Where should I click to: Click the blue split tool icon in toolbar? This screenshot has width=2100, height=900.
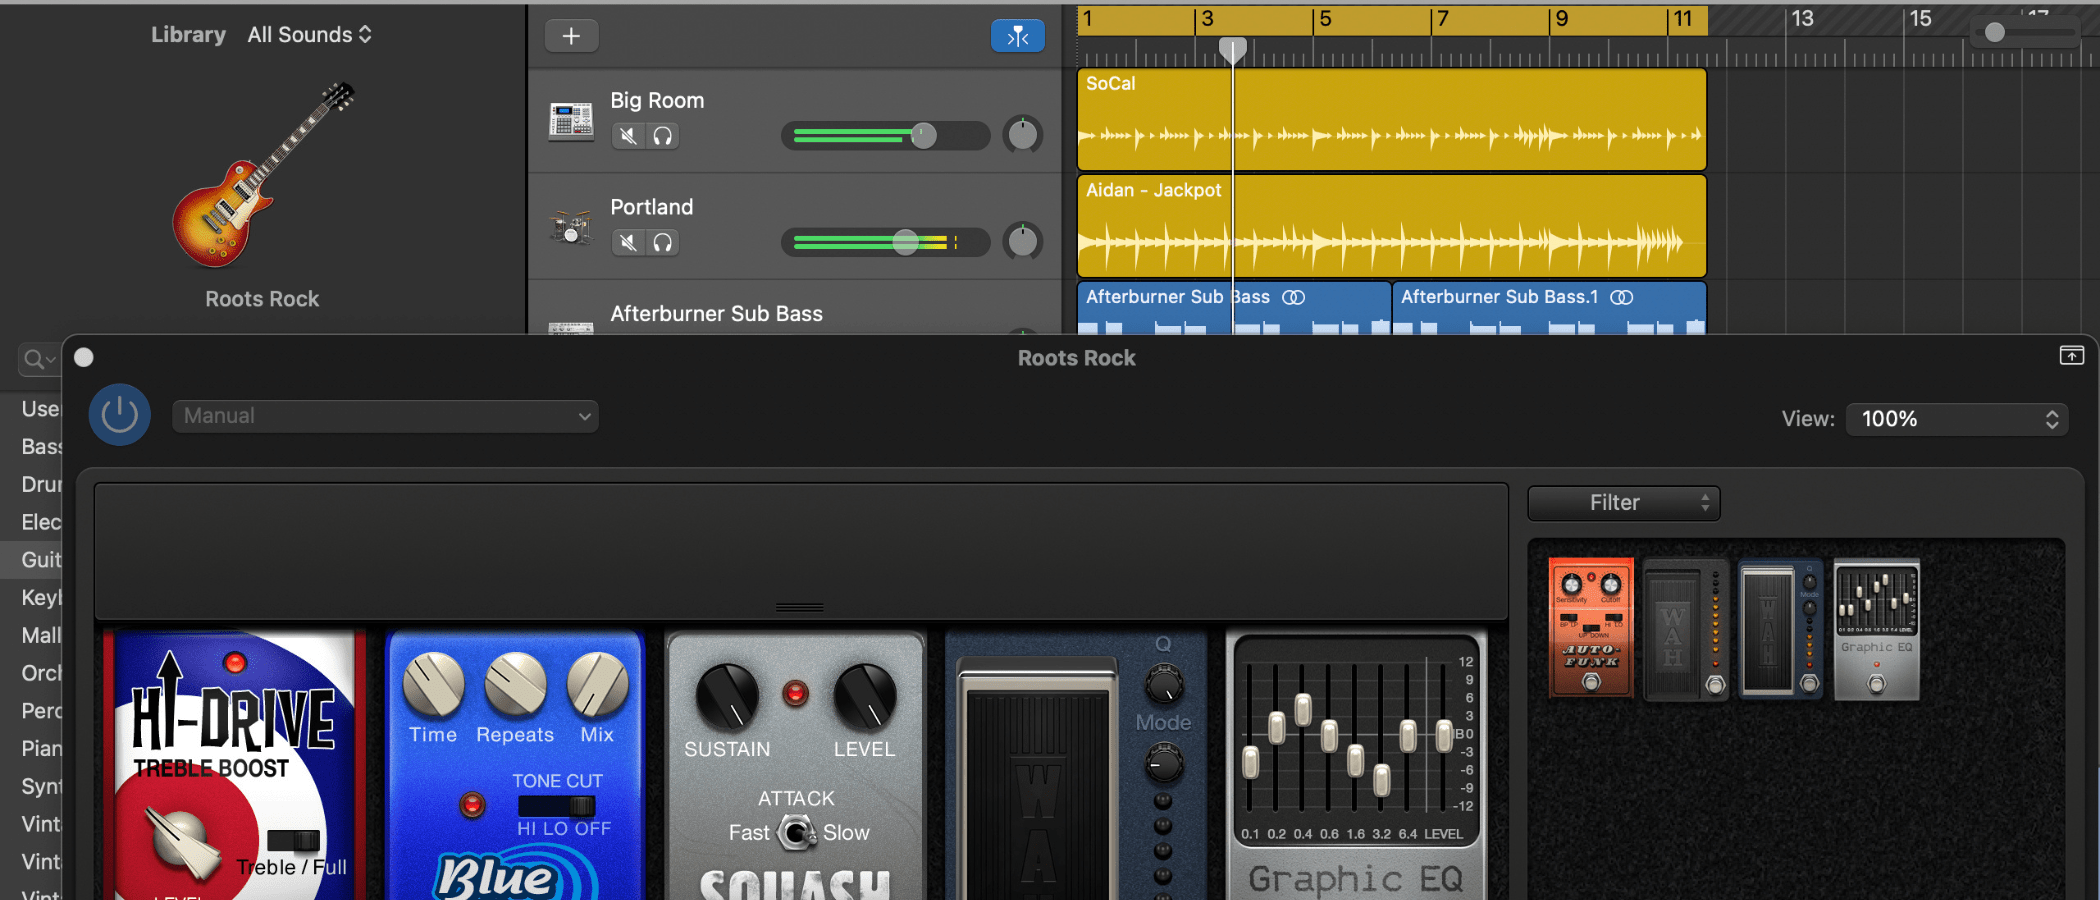[x=1018, y=35]
